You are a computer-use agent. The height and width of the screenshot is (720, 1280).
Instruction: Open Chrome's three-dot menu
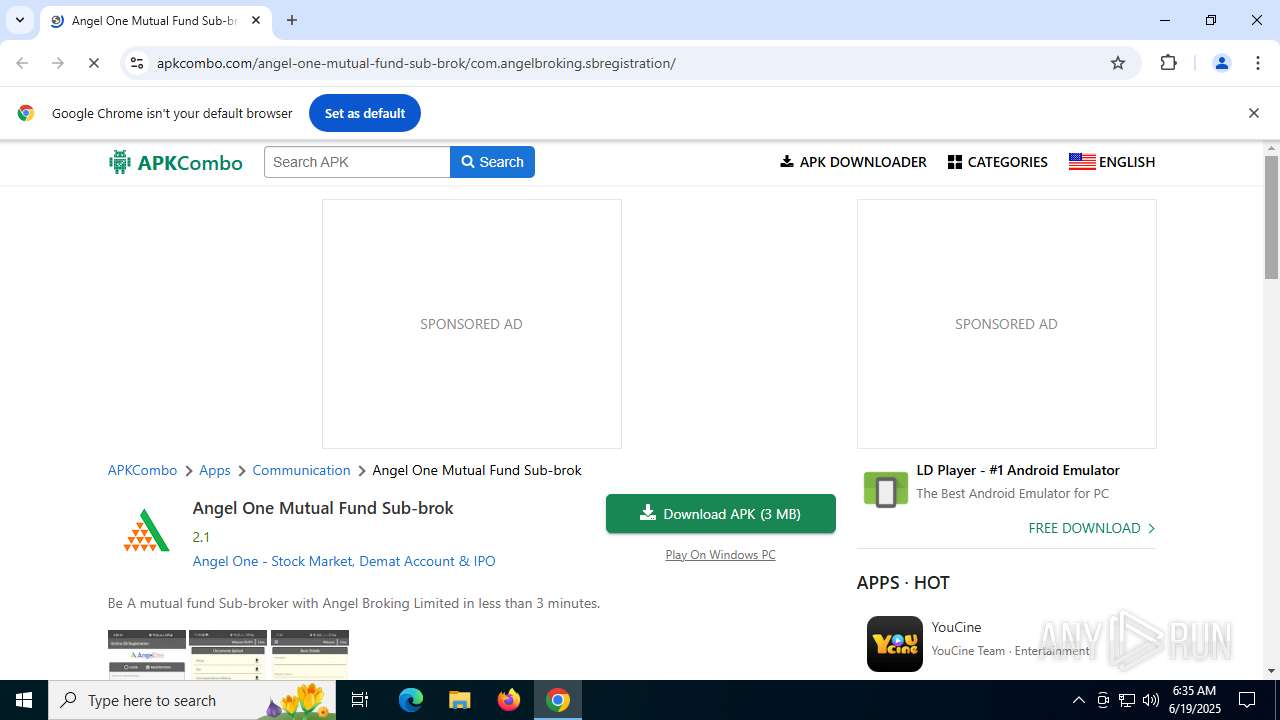click(x=1257, y=63)
